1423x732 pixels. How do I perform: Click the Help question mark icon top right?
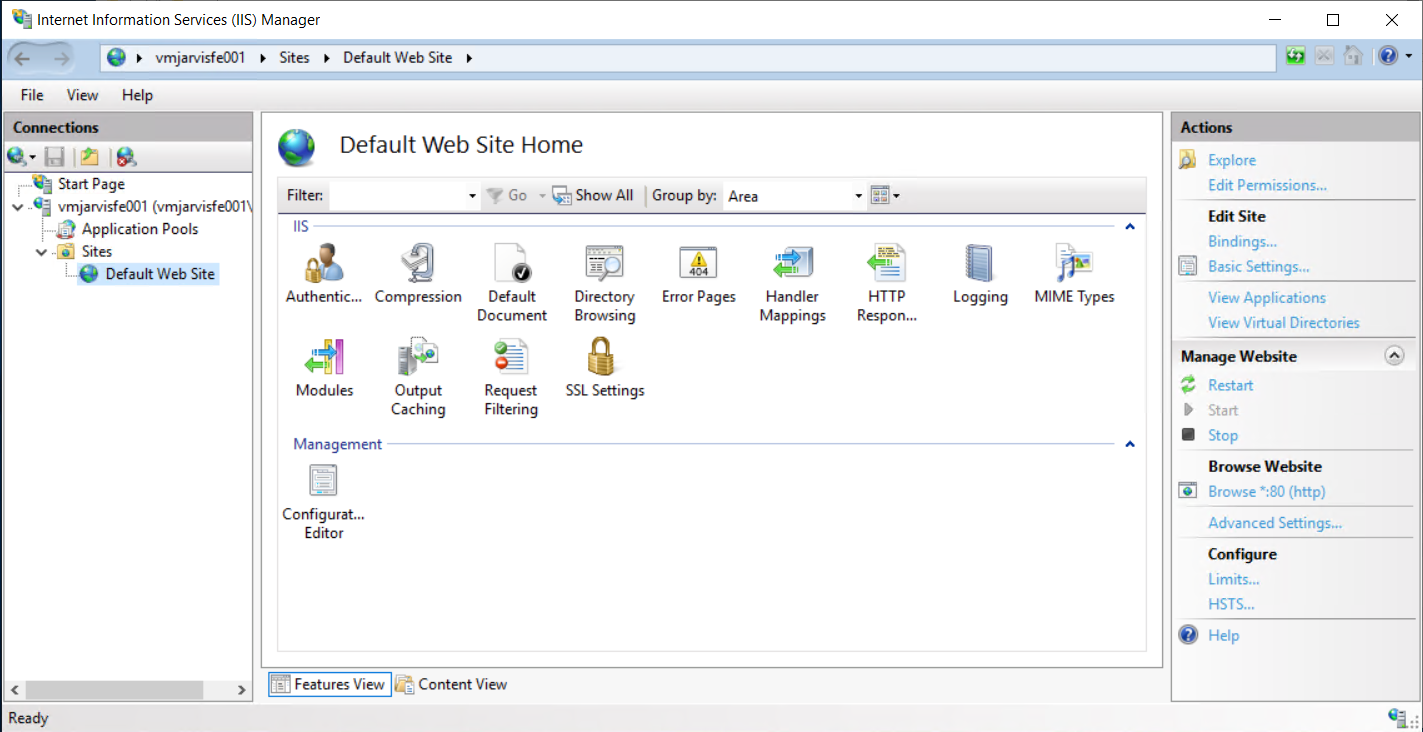click(1388, 56)
